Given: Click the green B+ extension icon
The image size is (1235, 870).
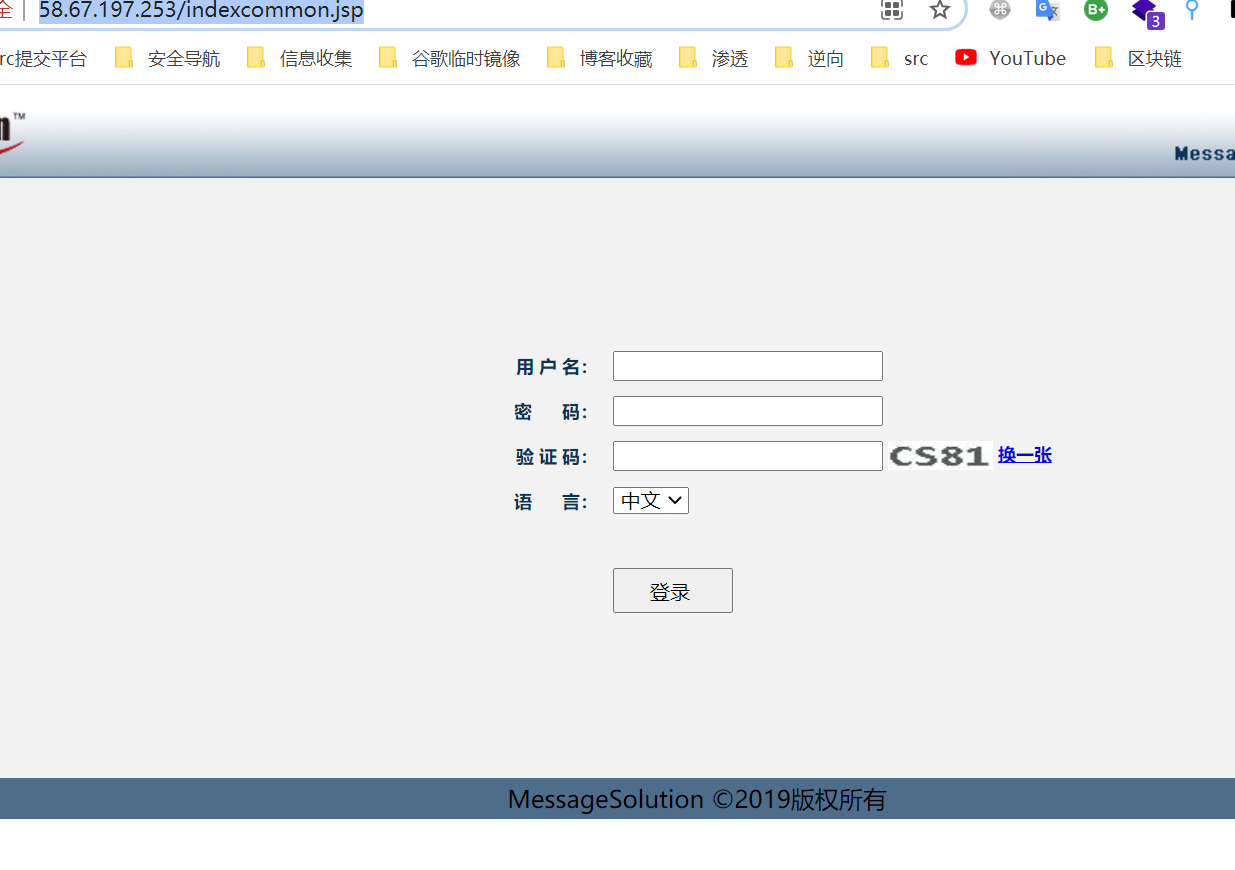Looking at the screenshot, I should point(1096,10).
